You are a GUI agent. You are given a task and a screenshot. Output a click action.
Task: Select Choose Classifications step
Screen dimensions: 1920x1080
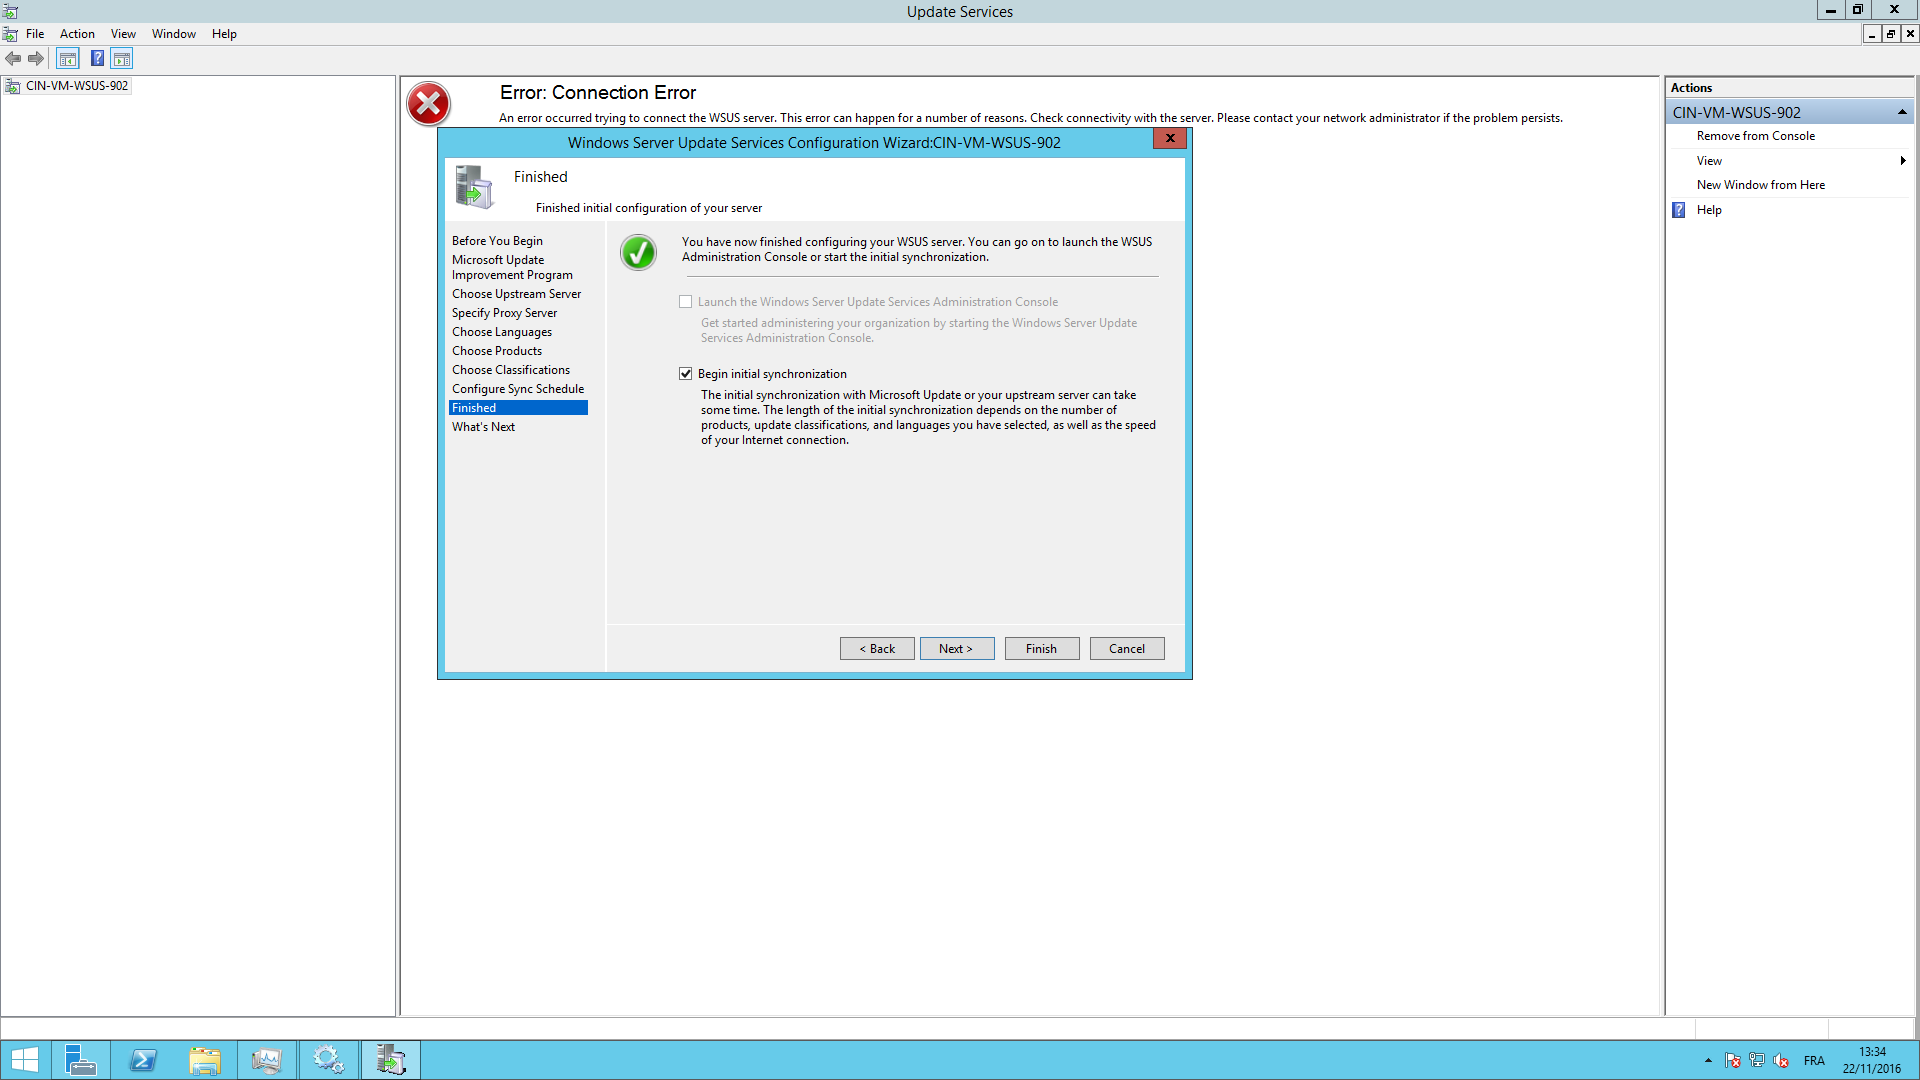(511, 370)
